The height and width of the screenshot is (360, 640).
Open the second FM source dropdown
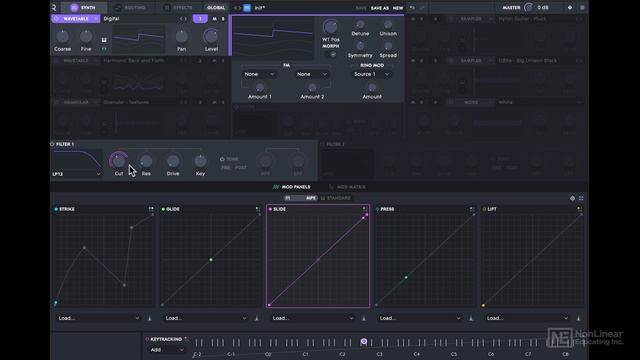(312, 74)
